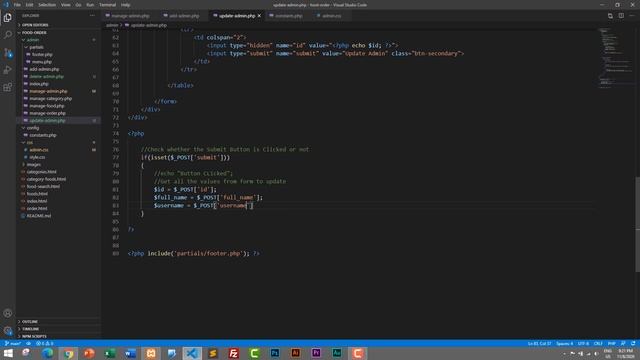Screen dimensions: 640x360
Task: Open Windows Start menu
Action: point(8,353)
